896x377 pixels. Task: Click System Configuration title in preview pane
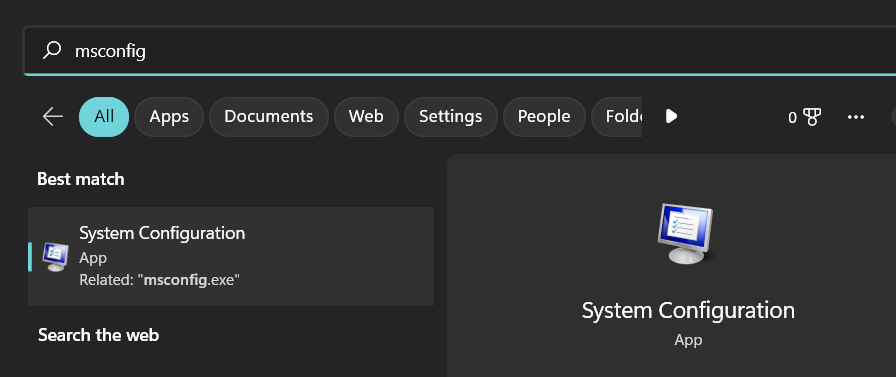click(x=688, y=311)
